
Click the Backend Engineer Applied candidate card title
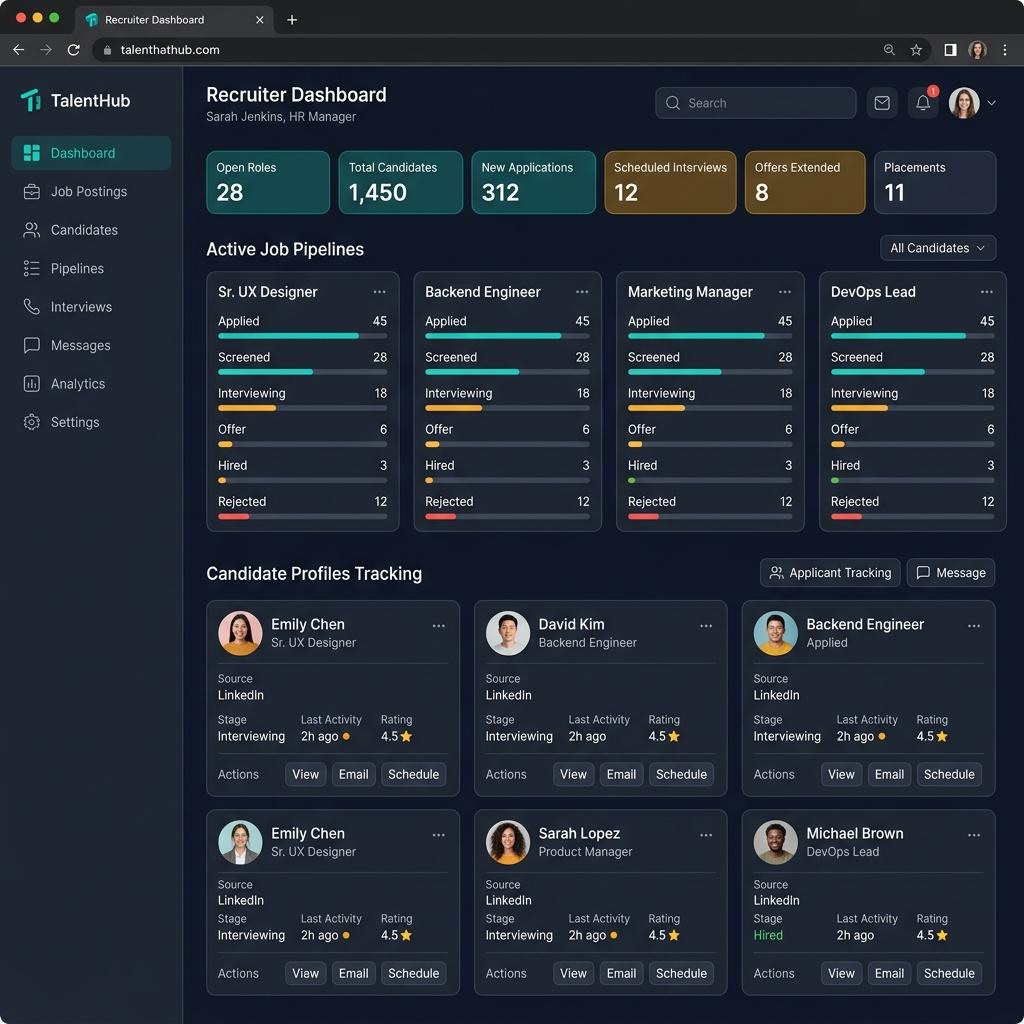(865, 624)
